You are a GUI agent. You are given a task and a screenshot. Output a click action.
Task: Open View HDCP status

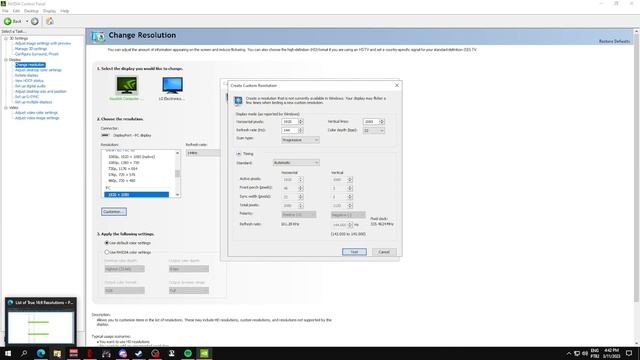(29, 81)
